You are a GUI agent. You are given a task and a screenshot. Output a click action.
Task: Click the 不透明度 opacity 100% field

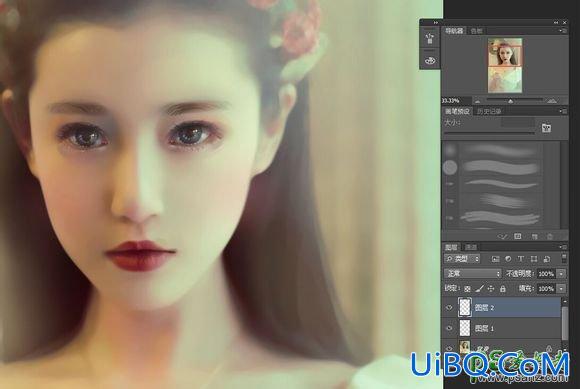click(546, 274)
